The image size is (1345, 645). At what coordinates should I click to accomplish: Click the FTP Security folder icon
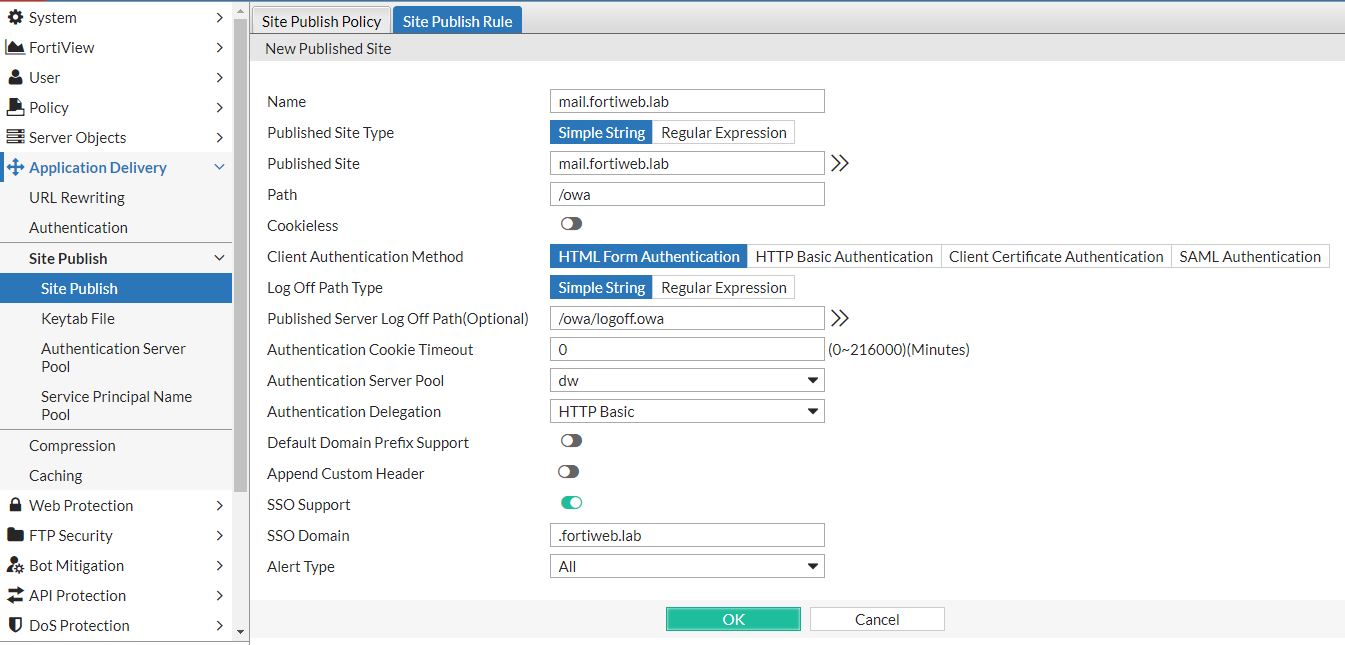tap(15, 535)
